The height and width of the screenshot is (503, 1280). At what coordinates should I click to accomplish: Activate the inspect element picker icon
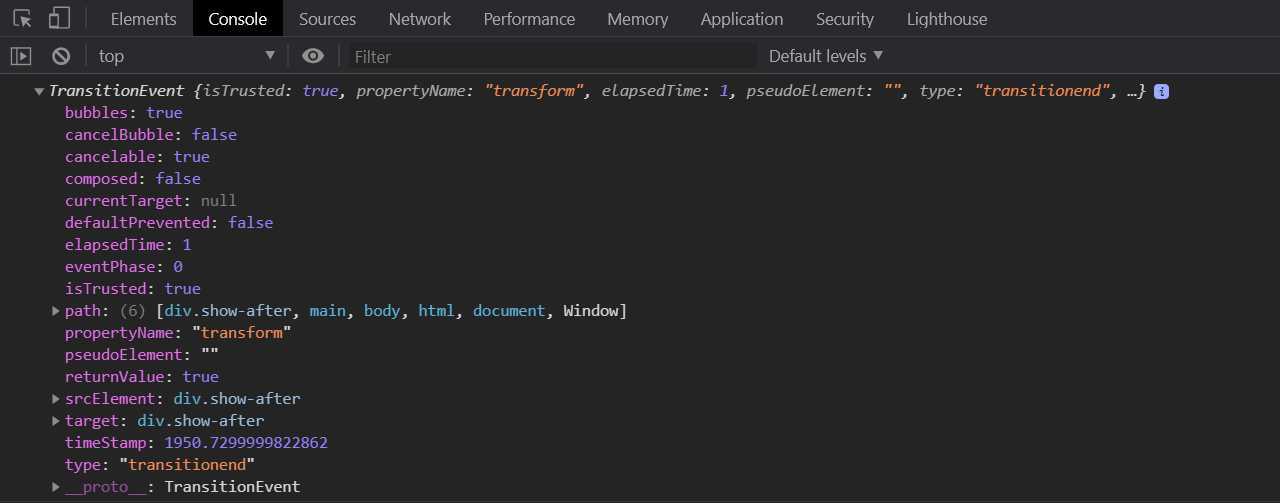point(23,18)
